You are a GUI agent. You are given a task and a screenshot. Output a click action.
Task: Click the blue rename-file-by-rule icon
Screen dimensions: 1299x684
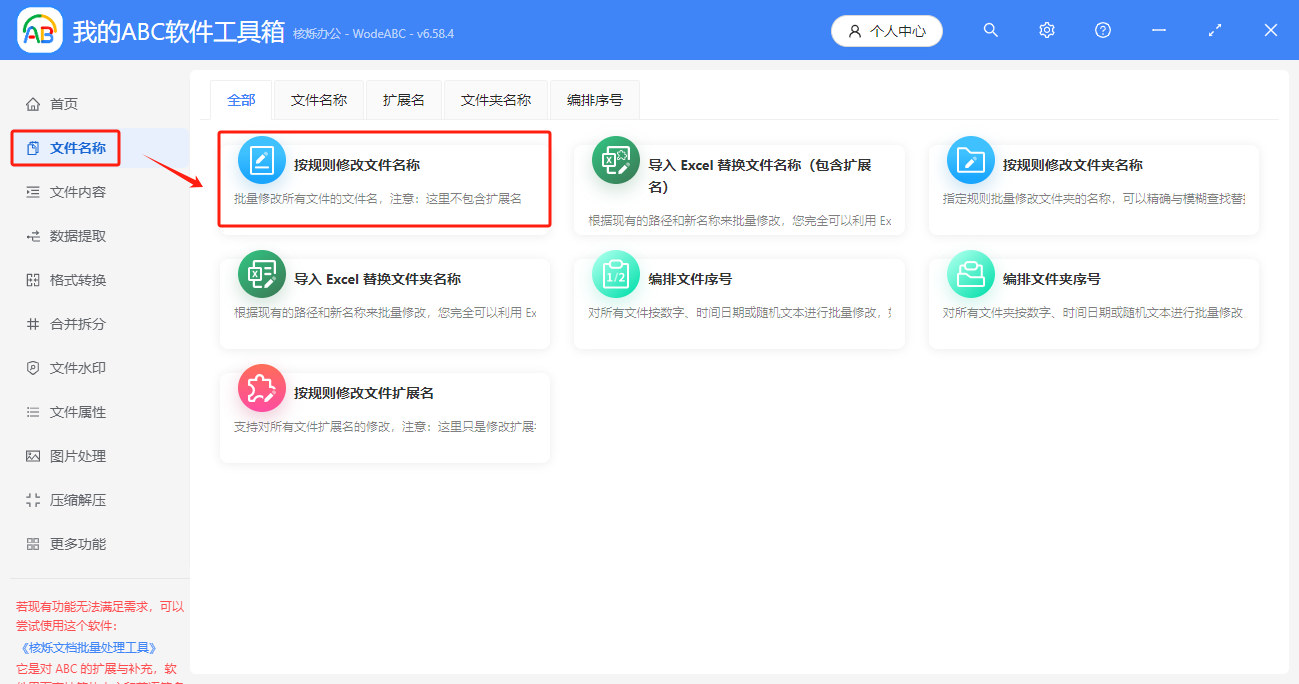(x=262, y=160)
